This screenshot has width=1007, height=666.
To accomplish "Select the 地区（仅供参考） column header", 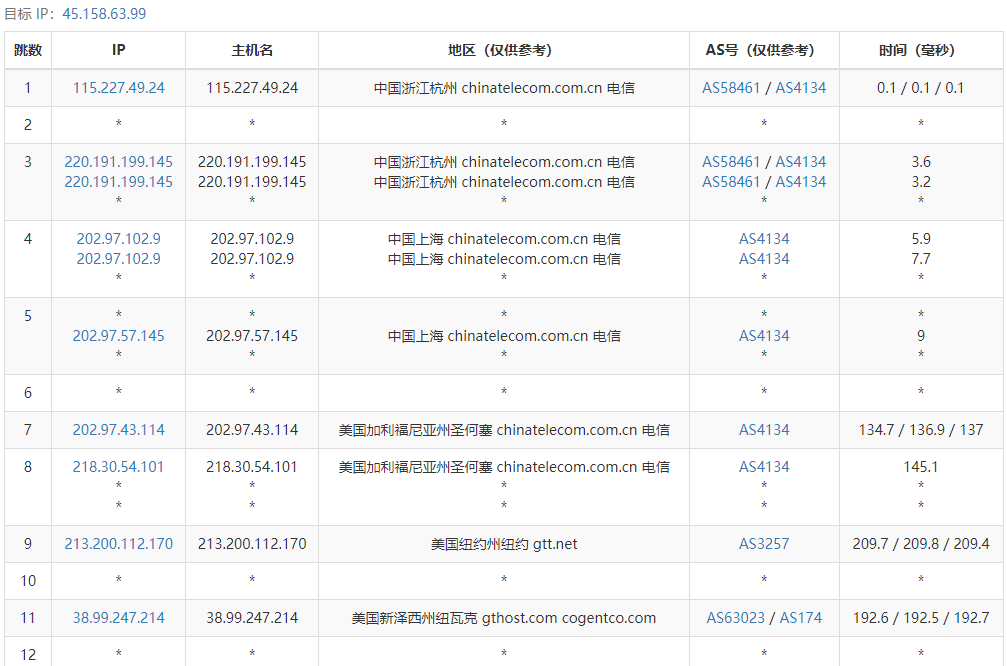I will [504, 50].
